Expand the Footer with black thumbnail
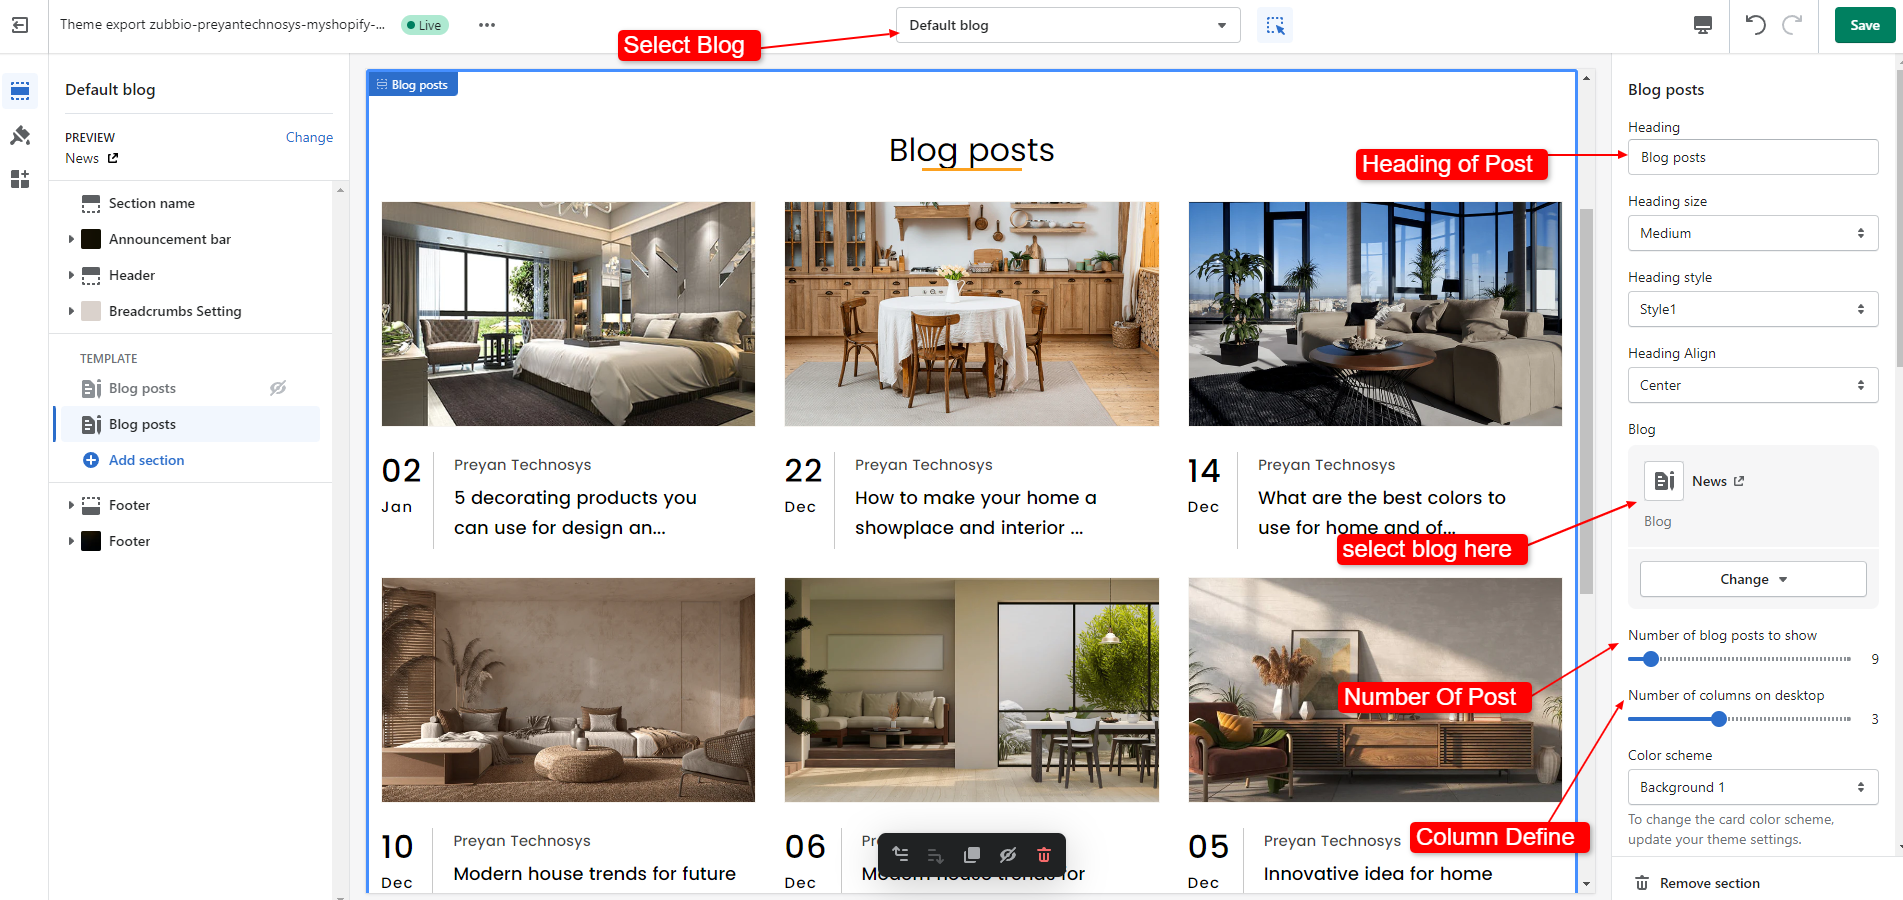 (71, 541)
